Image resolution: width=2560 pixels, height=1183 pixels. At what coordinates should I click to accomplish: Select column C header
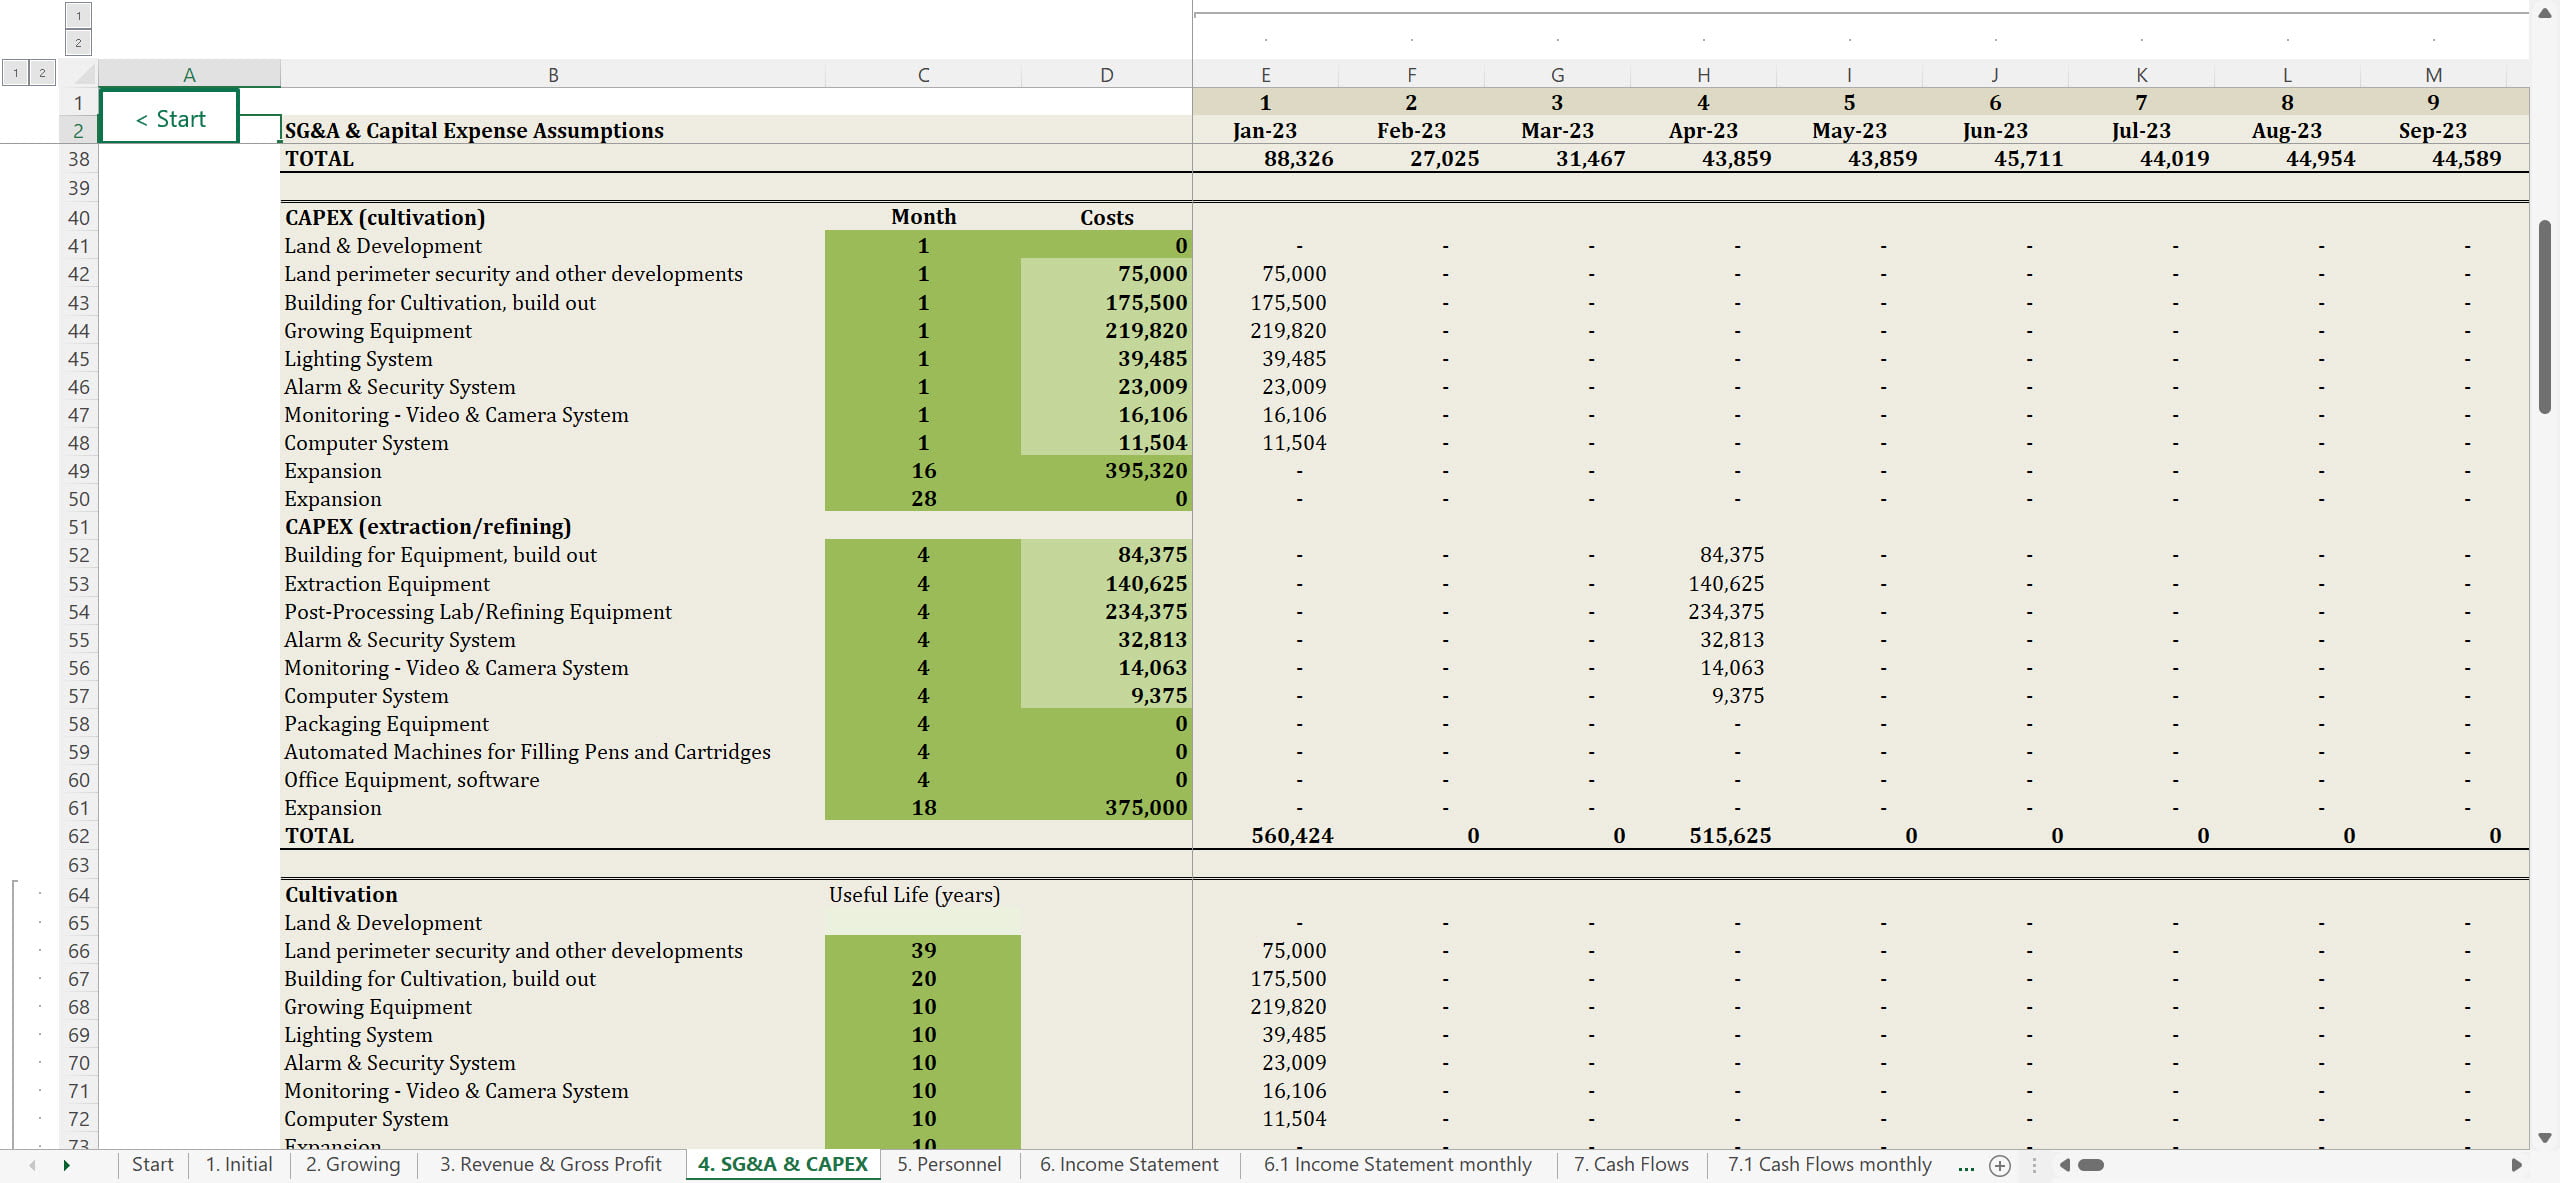(922, 75)
